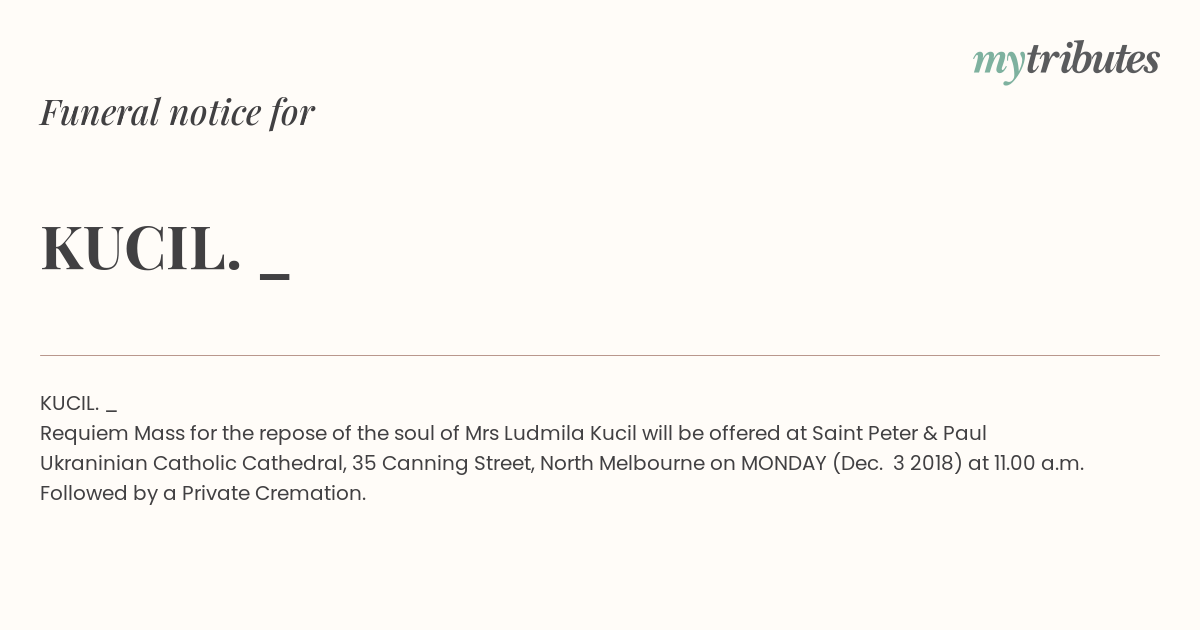This screenshot has height=630, width=1200.
Task: Click the "Funeral notice for" heading
Action: tap(177, 112)
